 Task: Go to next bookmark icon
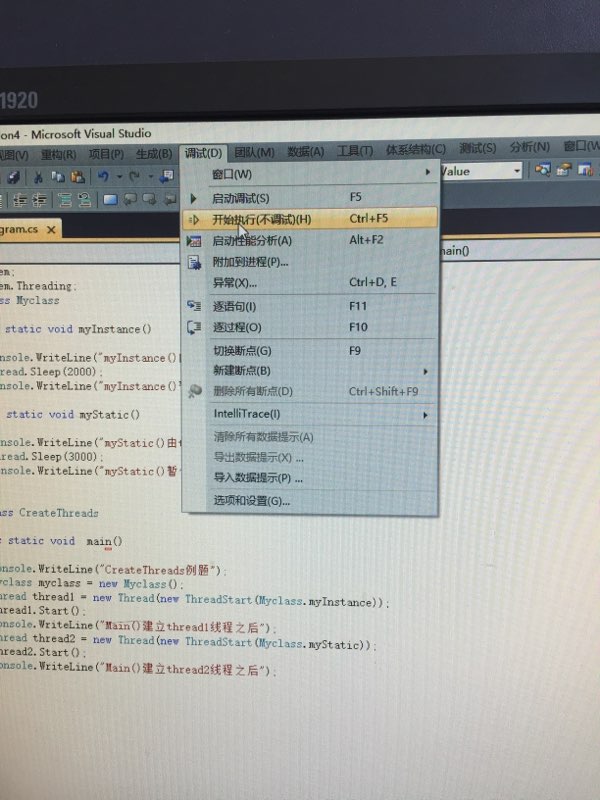[149, 199]
